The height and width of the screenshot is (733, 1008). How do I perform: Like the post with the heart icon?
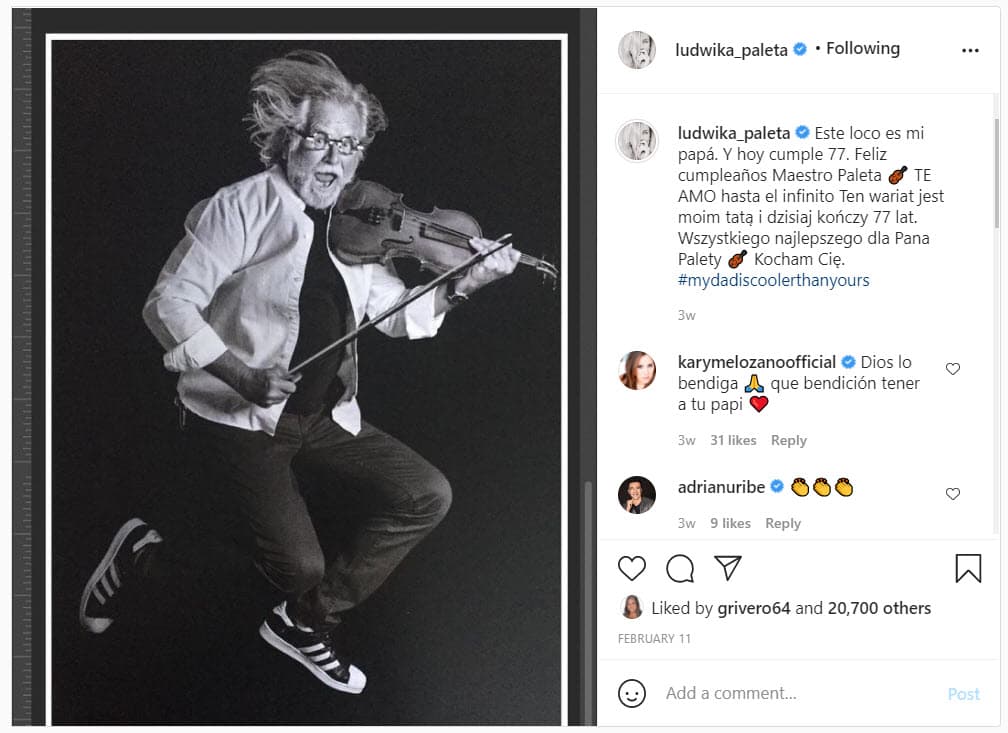(632, 569)
